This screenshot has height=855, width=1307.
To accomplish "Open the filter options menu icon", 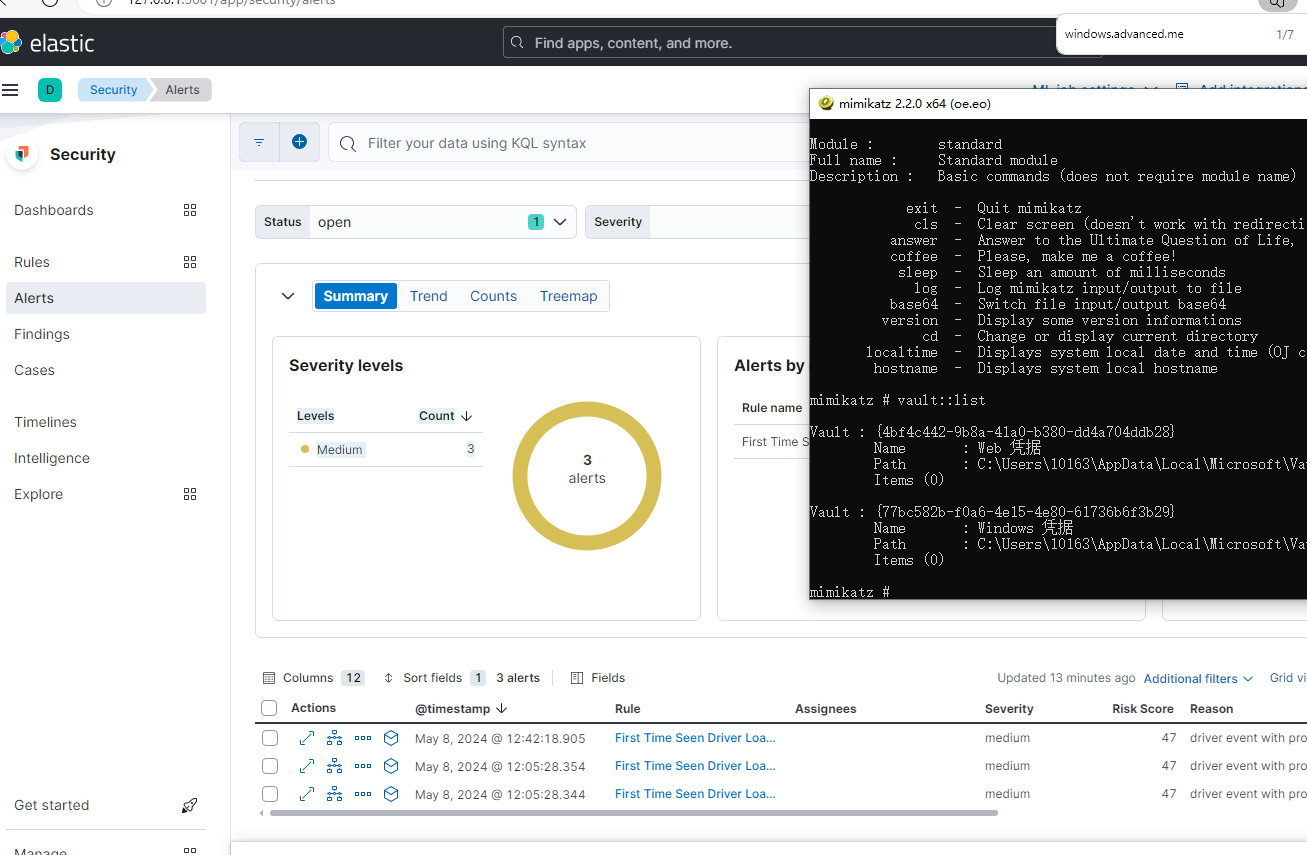I will pos(259,142).
